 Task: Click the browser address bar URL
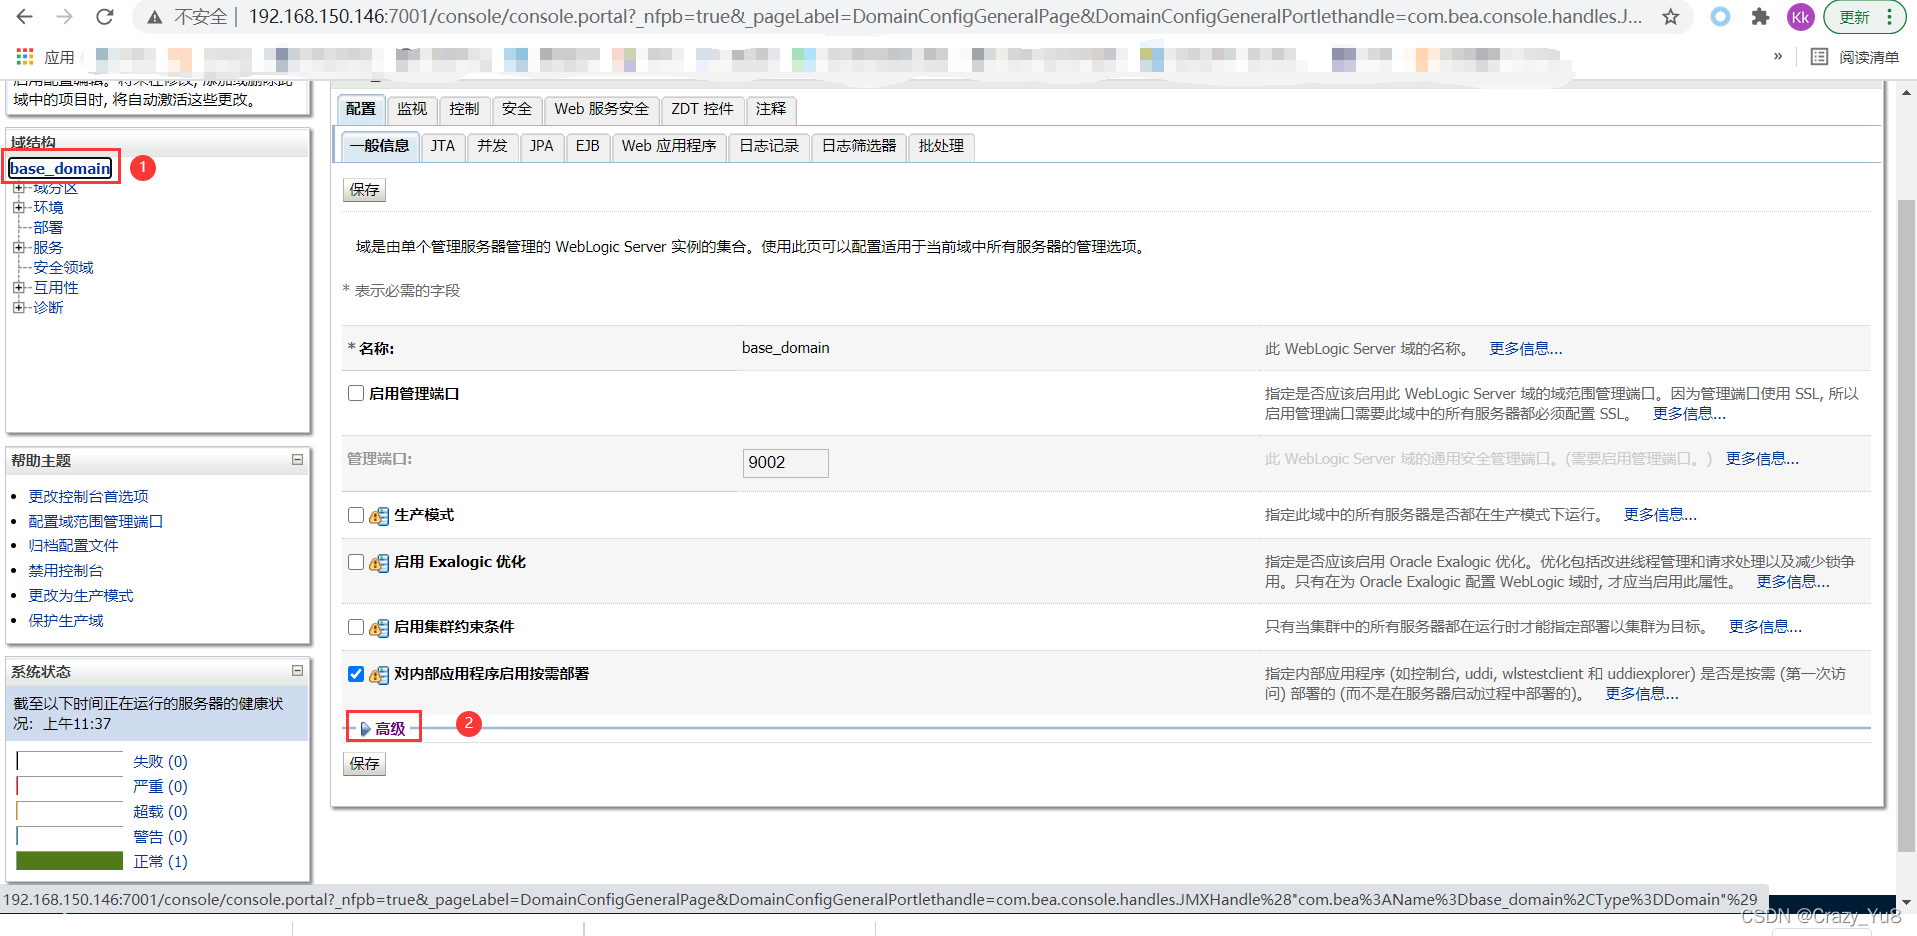(x=945, y=17)
